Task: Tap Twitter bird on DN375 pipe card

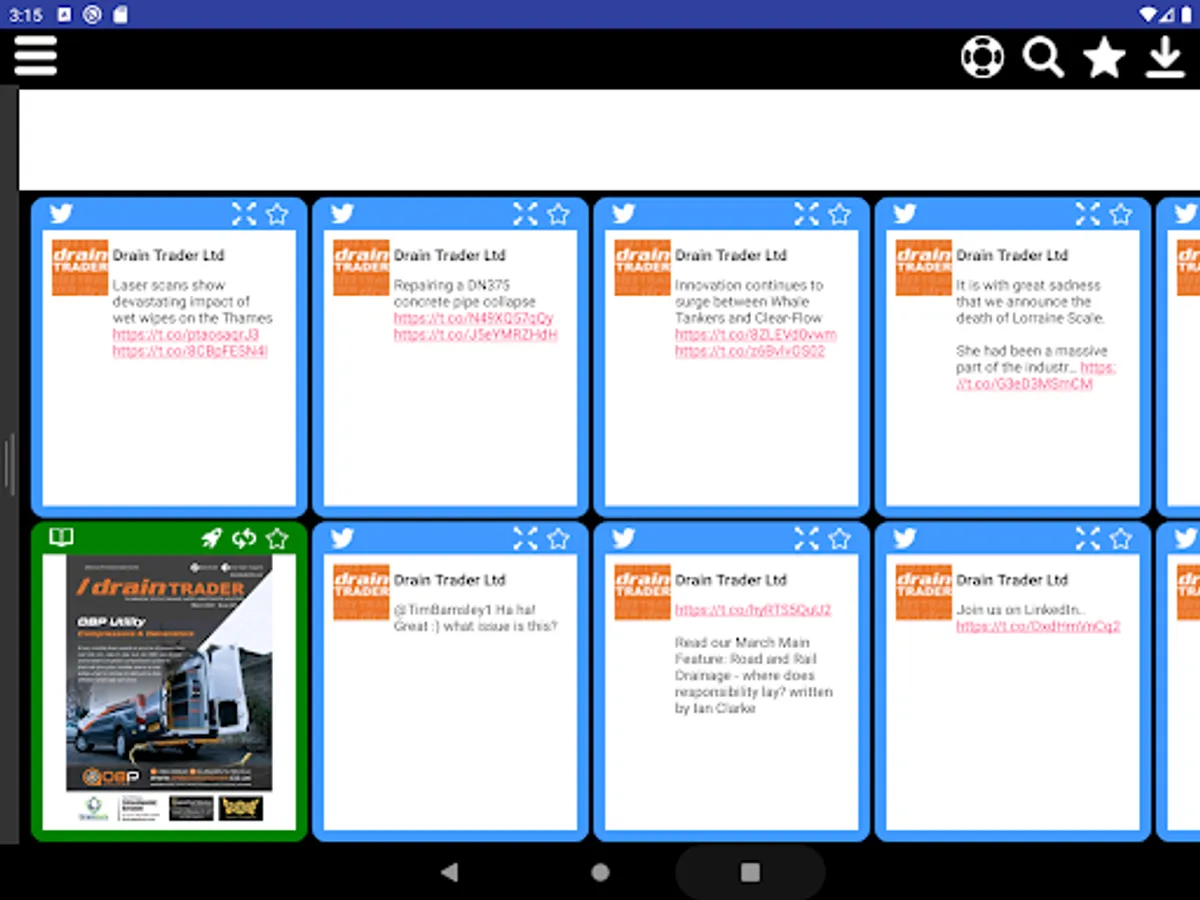Action: [x=342, y=213]
